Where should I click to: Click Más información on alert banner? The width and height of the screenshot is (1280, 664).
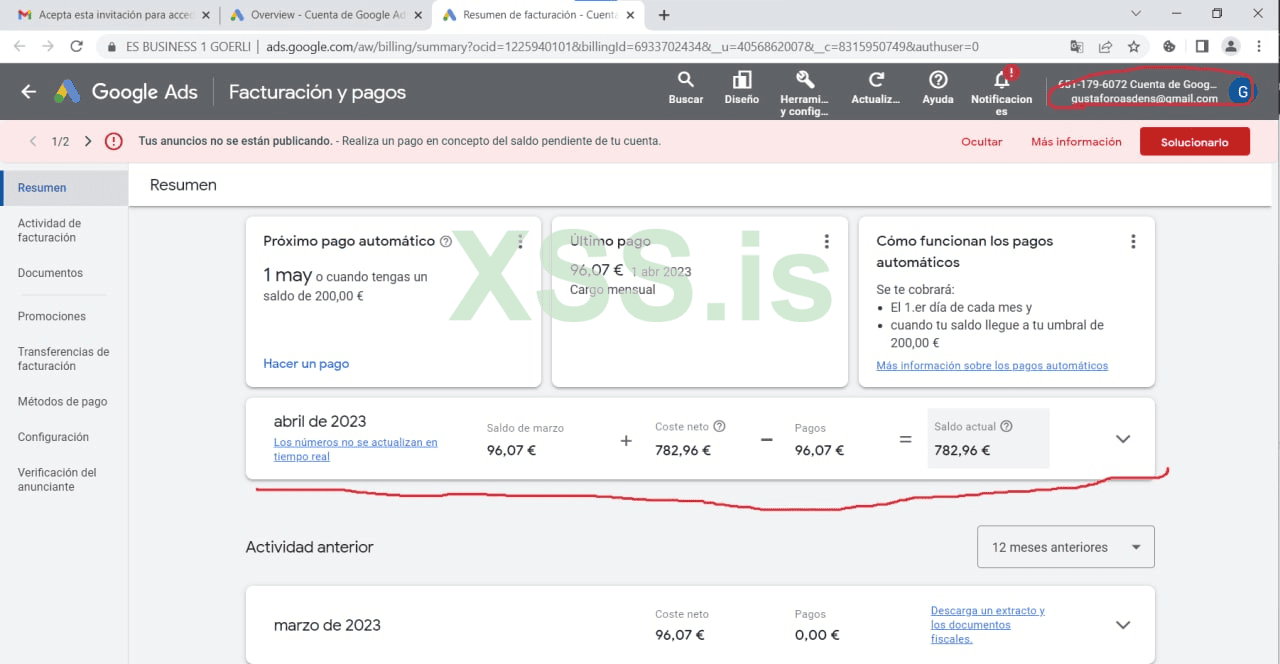click(x=1076, y=142)
